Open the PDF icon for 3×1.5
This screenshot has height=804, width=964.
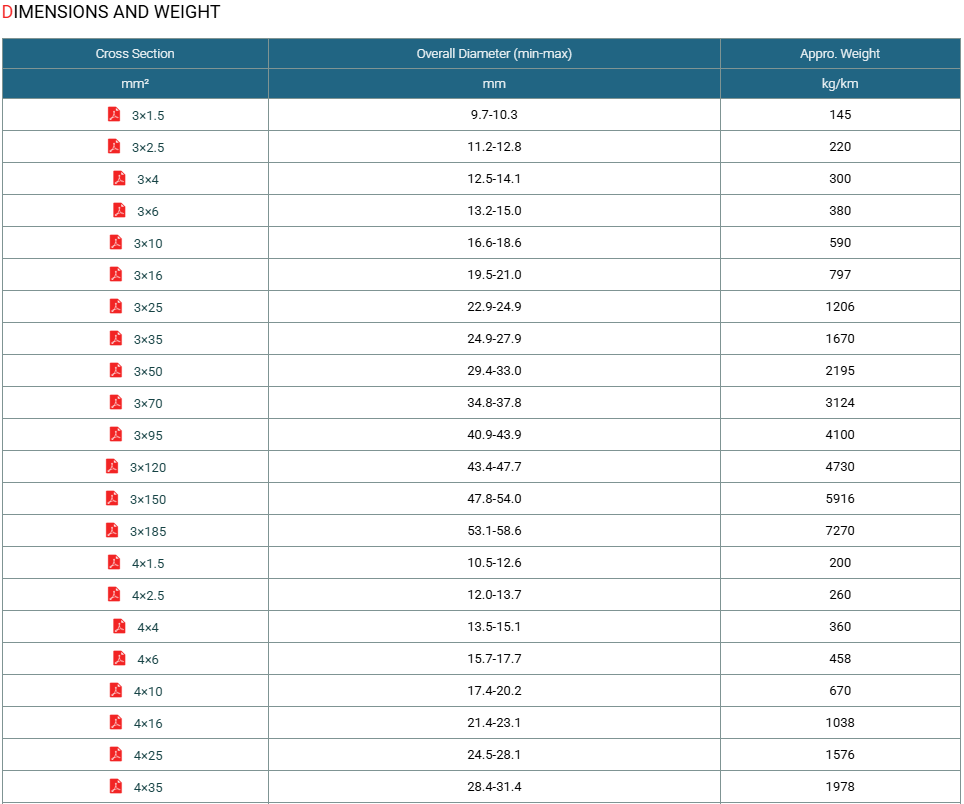[x=114, y=114]
